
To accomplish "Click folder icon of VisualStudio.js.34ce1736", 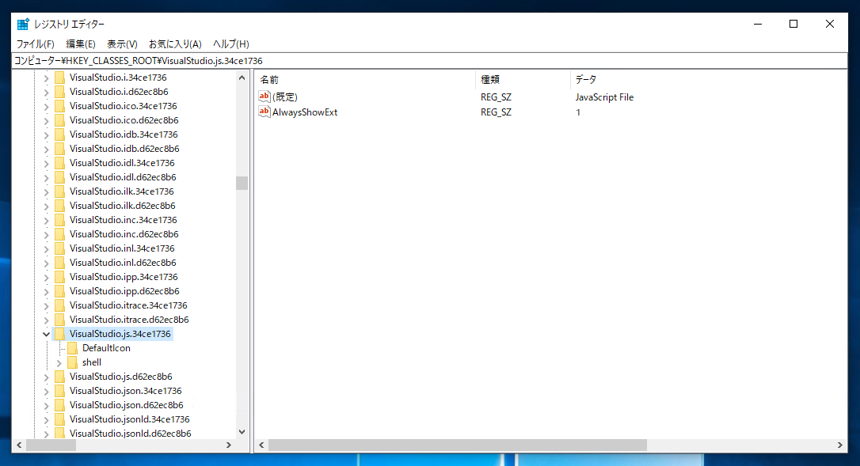I will pyautogui.click(x=60, y=334).
